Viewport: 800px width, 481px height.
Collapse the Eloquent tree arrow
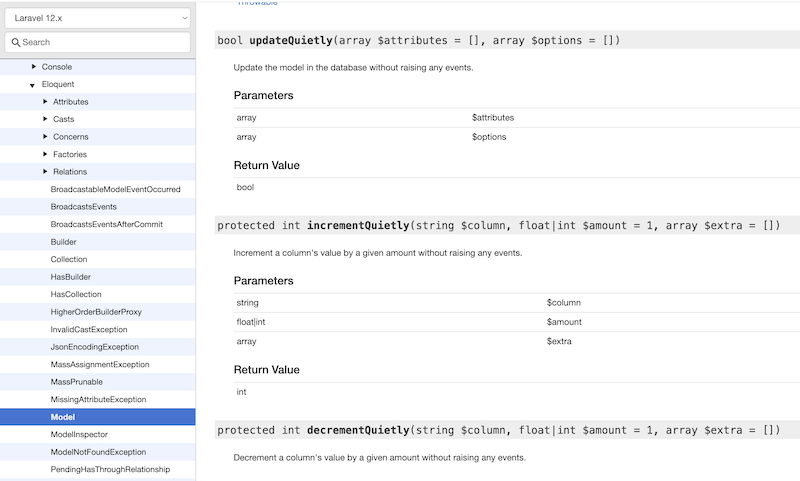click(x=33, y=85)
